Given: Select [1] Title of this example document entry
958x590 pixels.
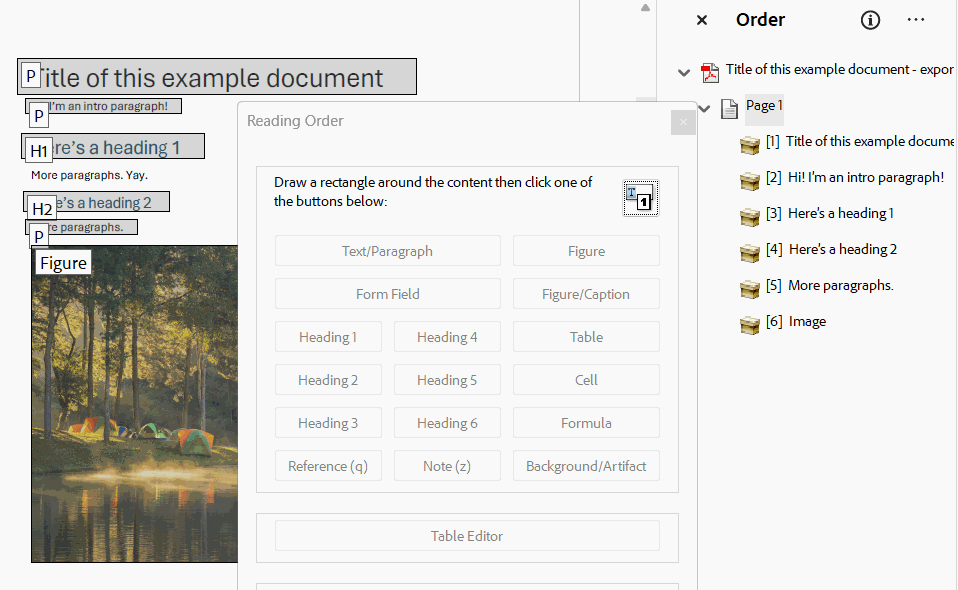Looking at the screenshot, I should click(860, 141).
